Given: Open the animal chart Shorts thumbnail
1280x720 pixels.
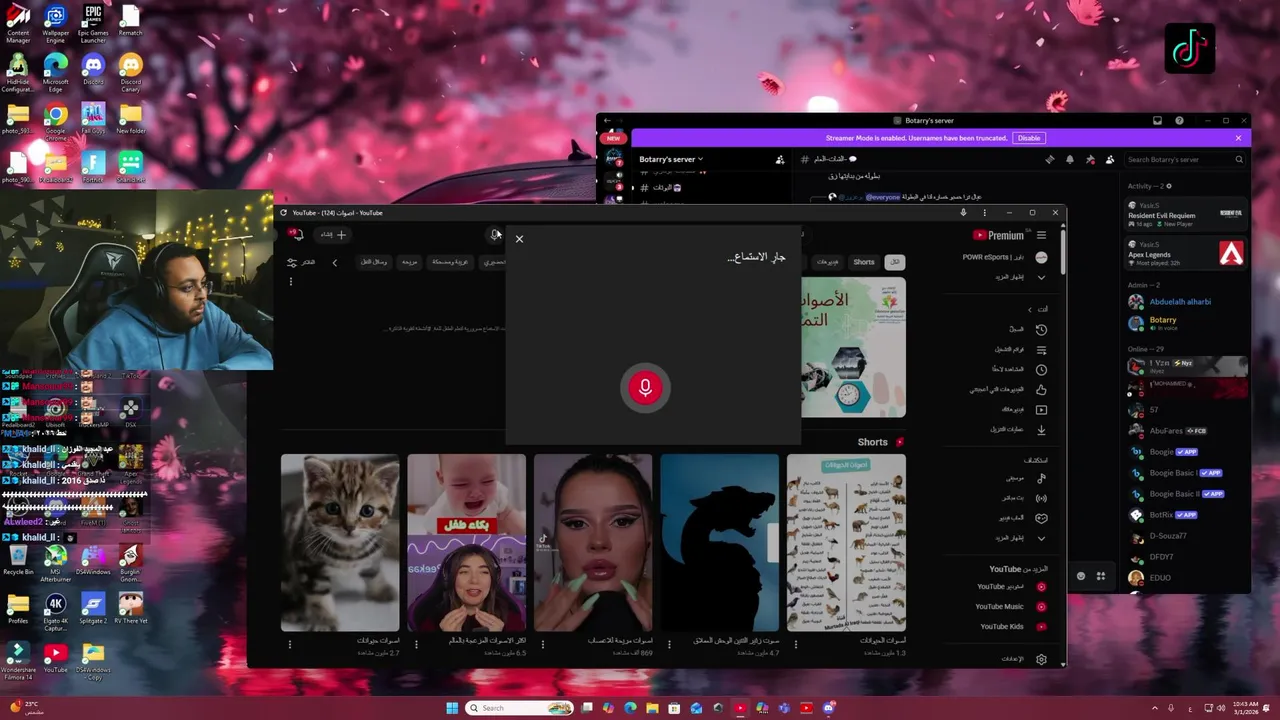Looking at the screenshot, I should tap(846, 543).
